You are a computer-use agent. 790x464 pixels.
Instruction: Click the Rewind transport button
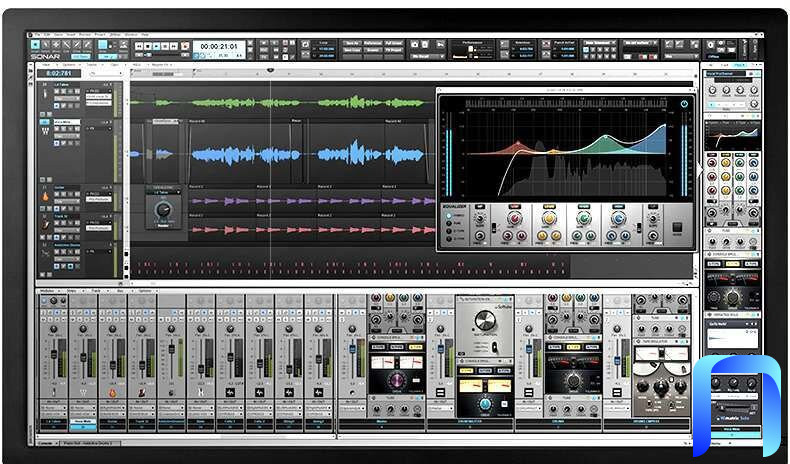(x=139, y=46)
